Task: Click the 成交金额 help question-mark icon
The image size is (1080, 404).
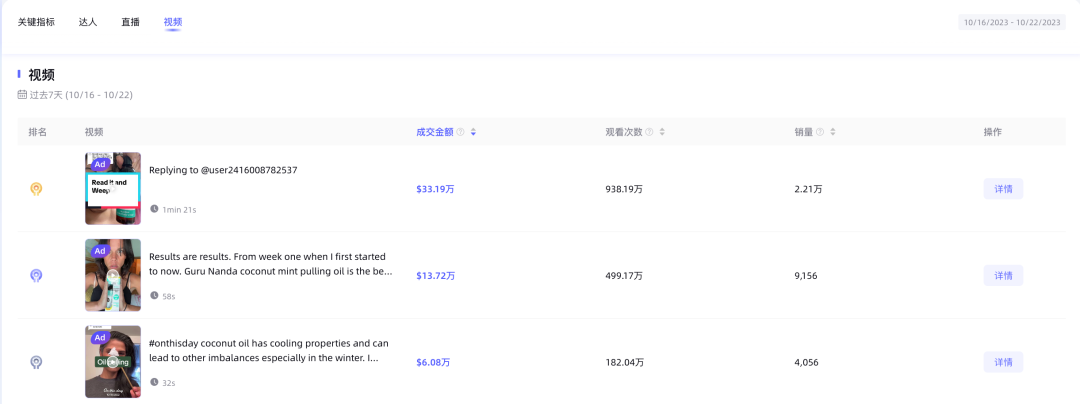Action: click(461, 132)
